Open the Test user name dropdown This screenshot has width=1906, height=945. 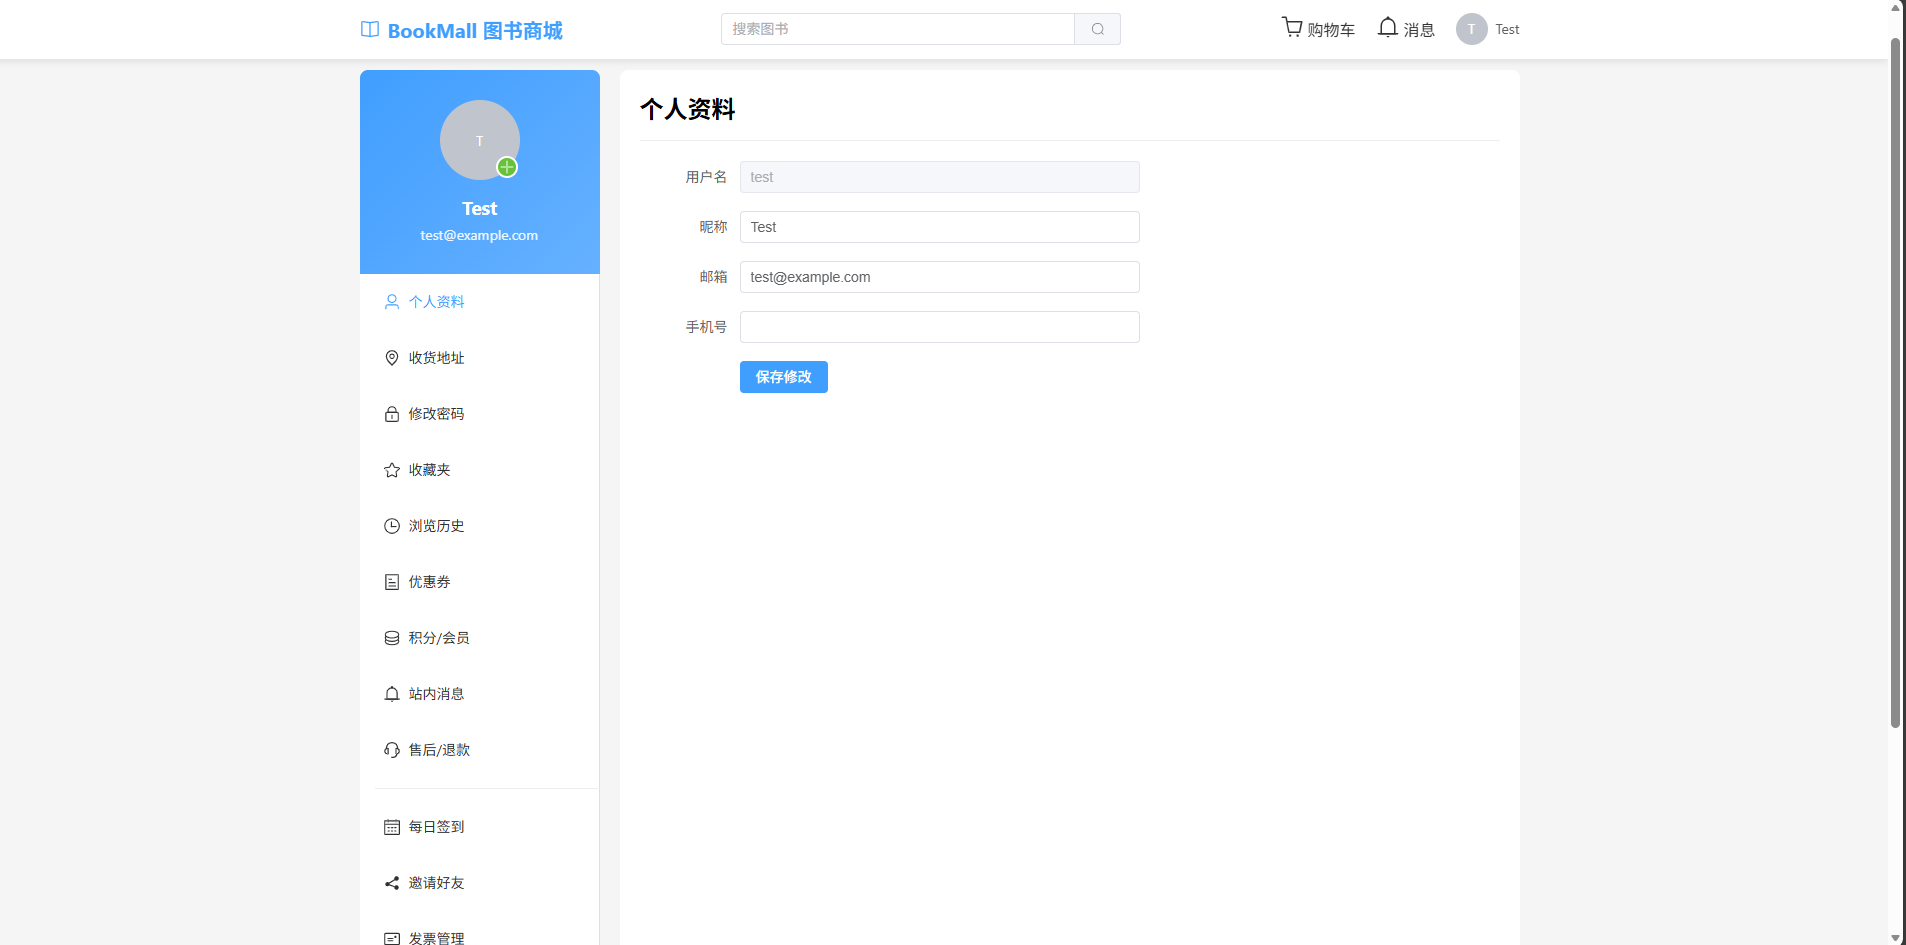1507,29
